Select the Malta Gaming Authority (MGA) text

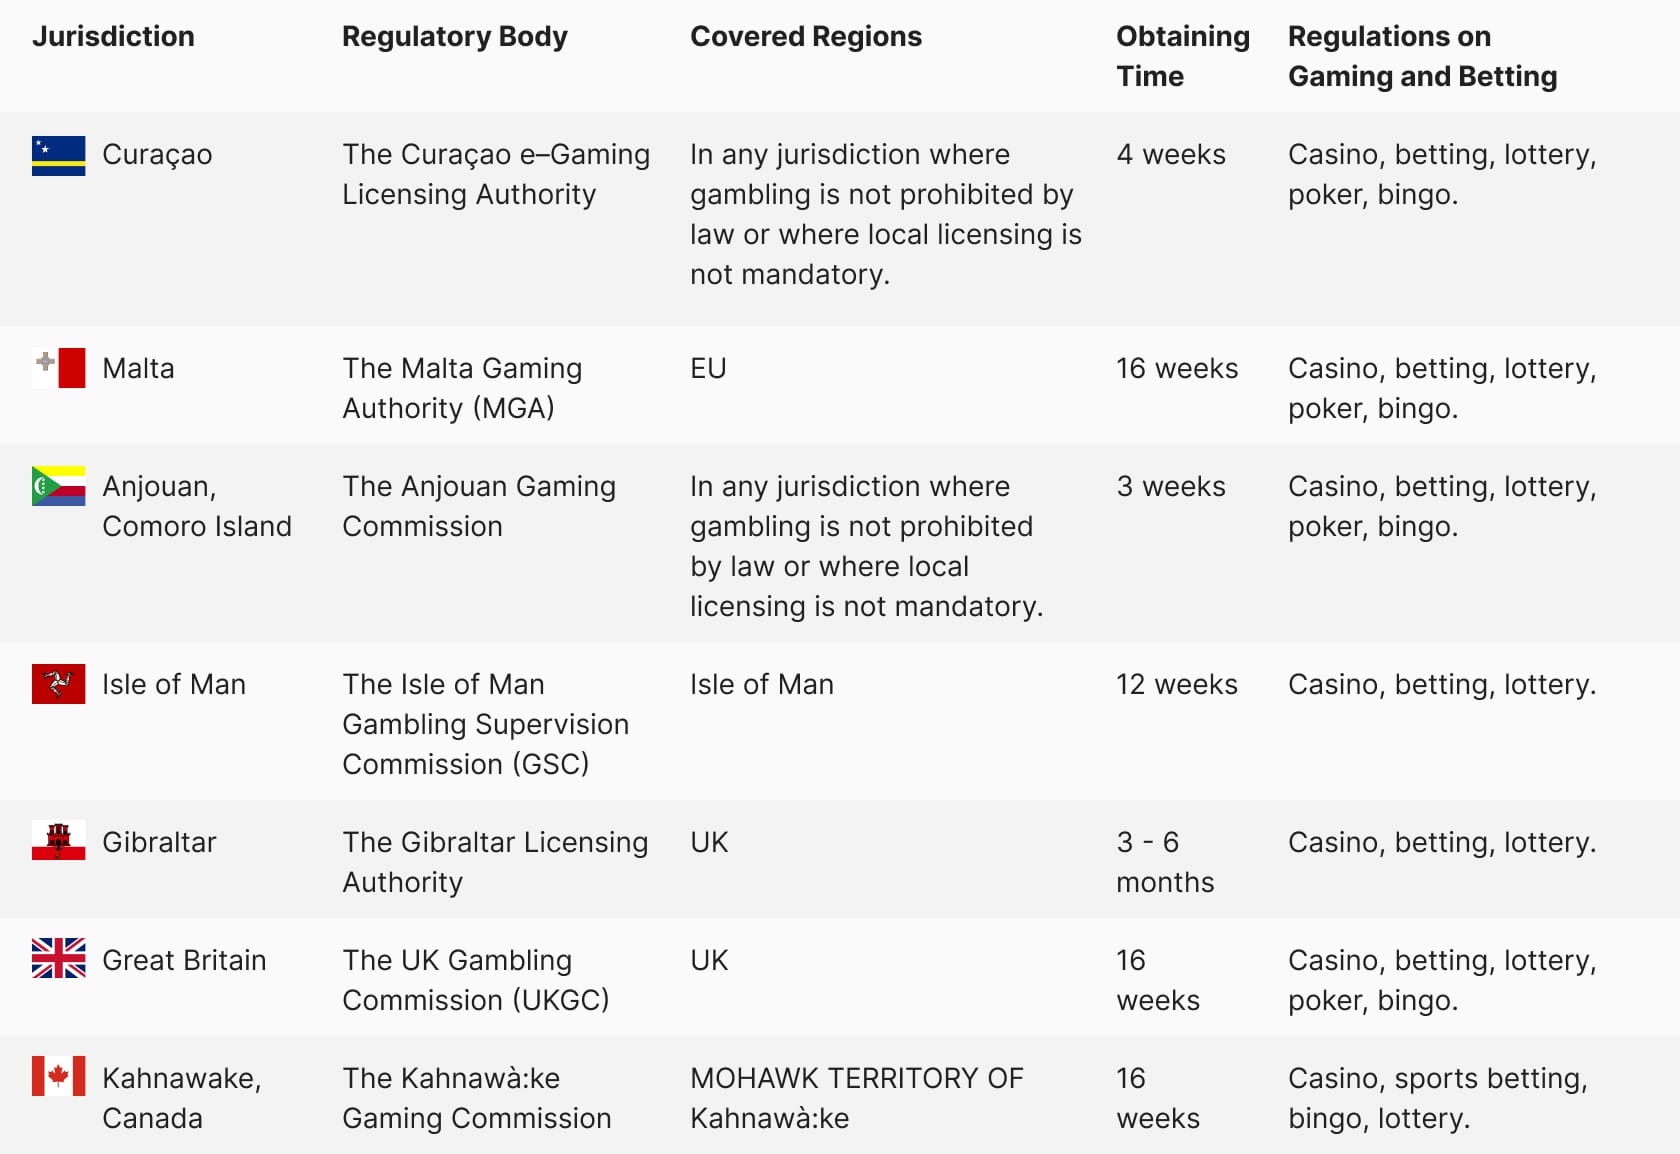click(462, 388)
